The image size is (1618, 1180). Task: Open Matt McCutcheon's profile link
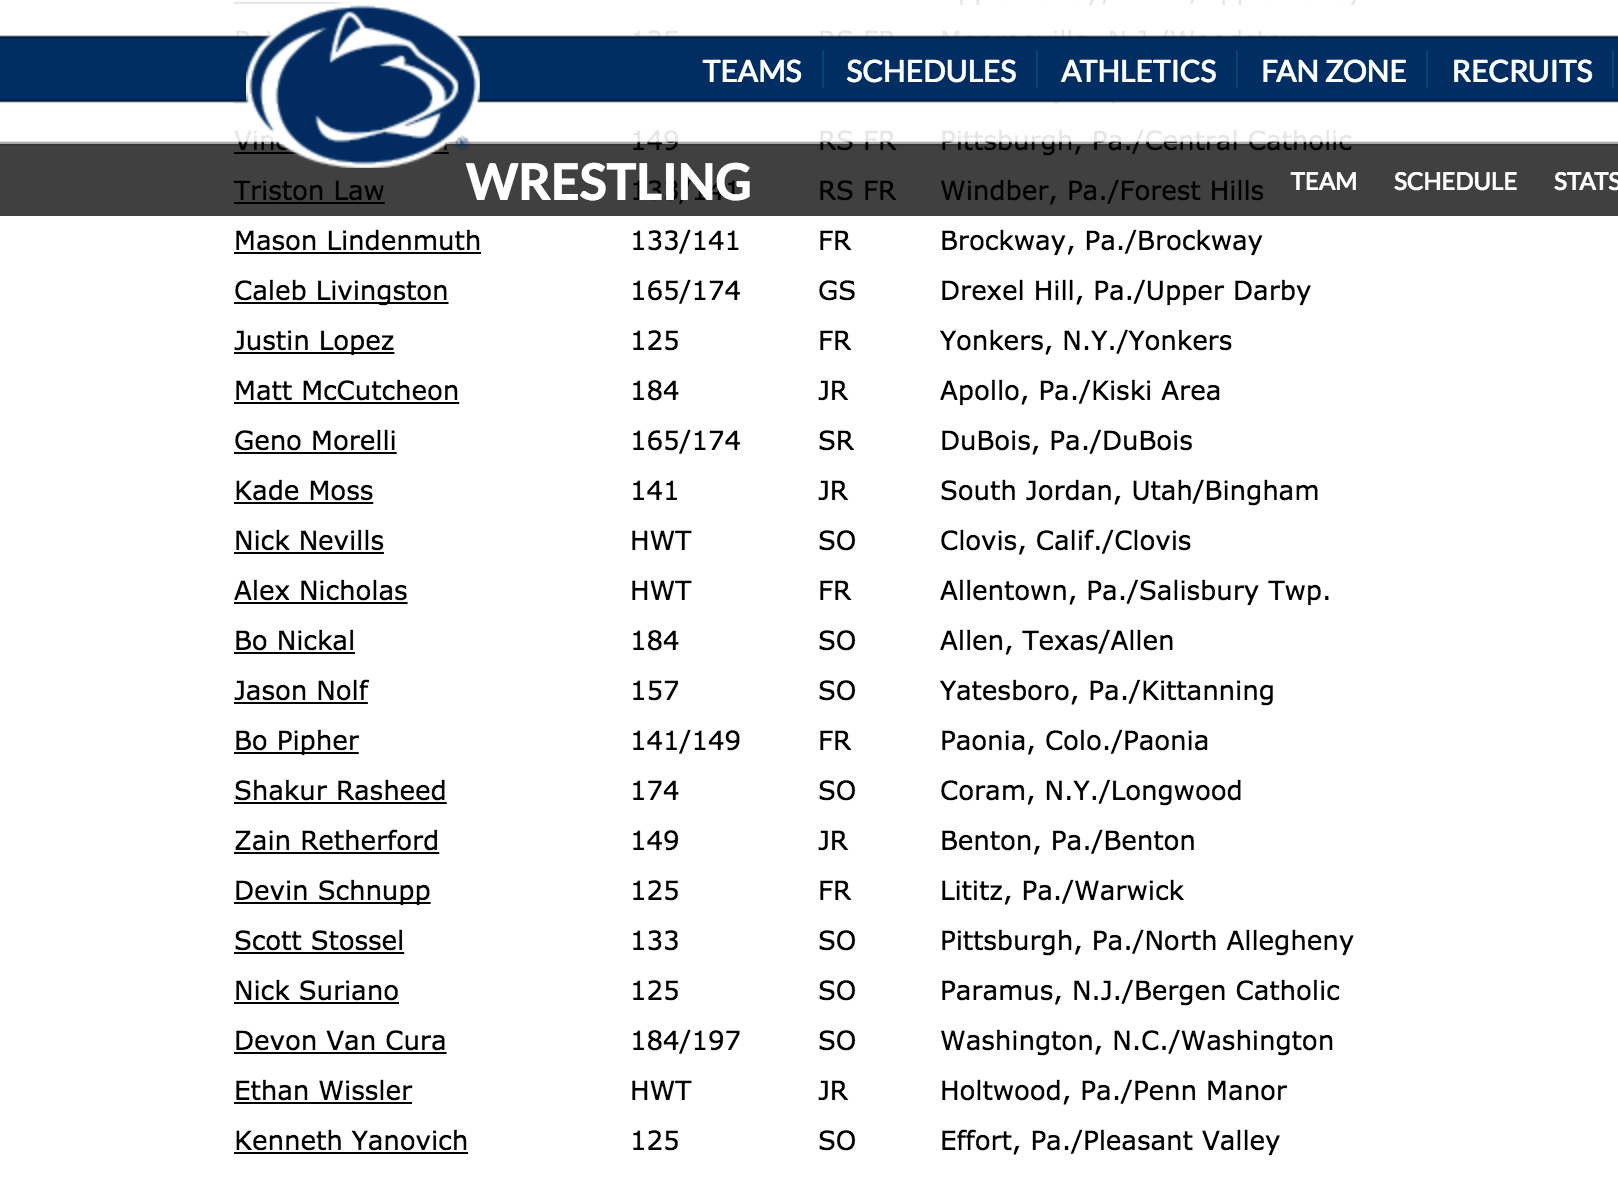pyautogui.click(x=346, y=391)
